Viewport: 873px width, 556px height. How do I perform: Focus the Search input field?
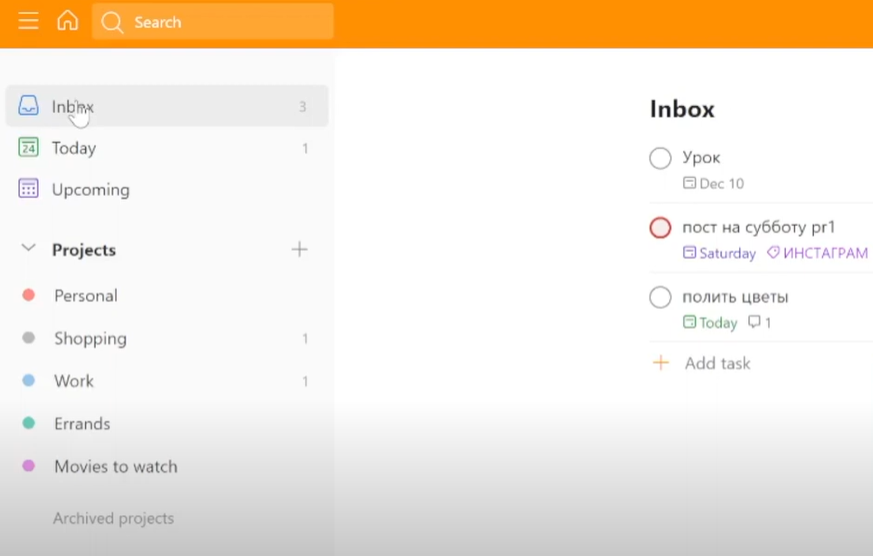pos(213,22)
